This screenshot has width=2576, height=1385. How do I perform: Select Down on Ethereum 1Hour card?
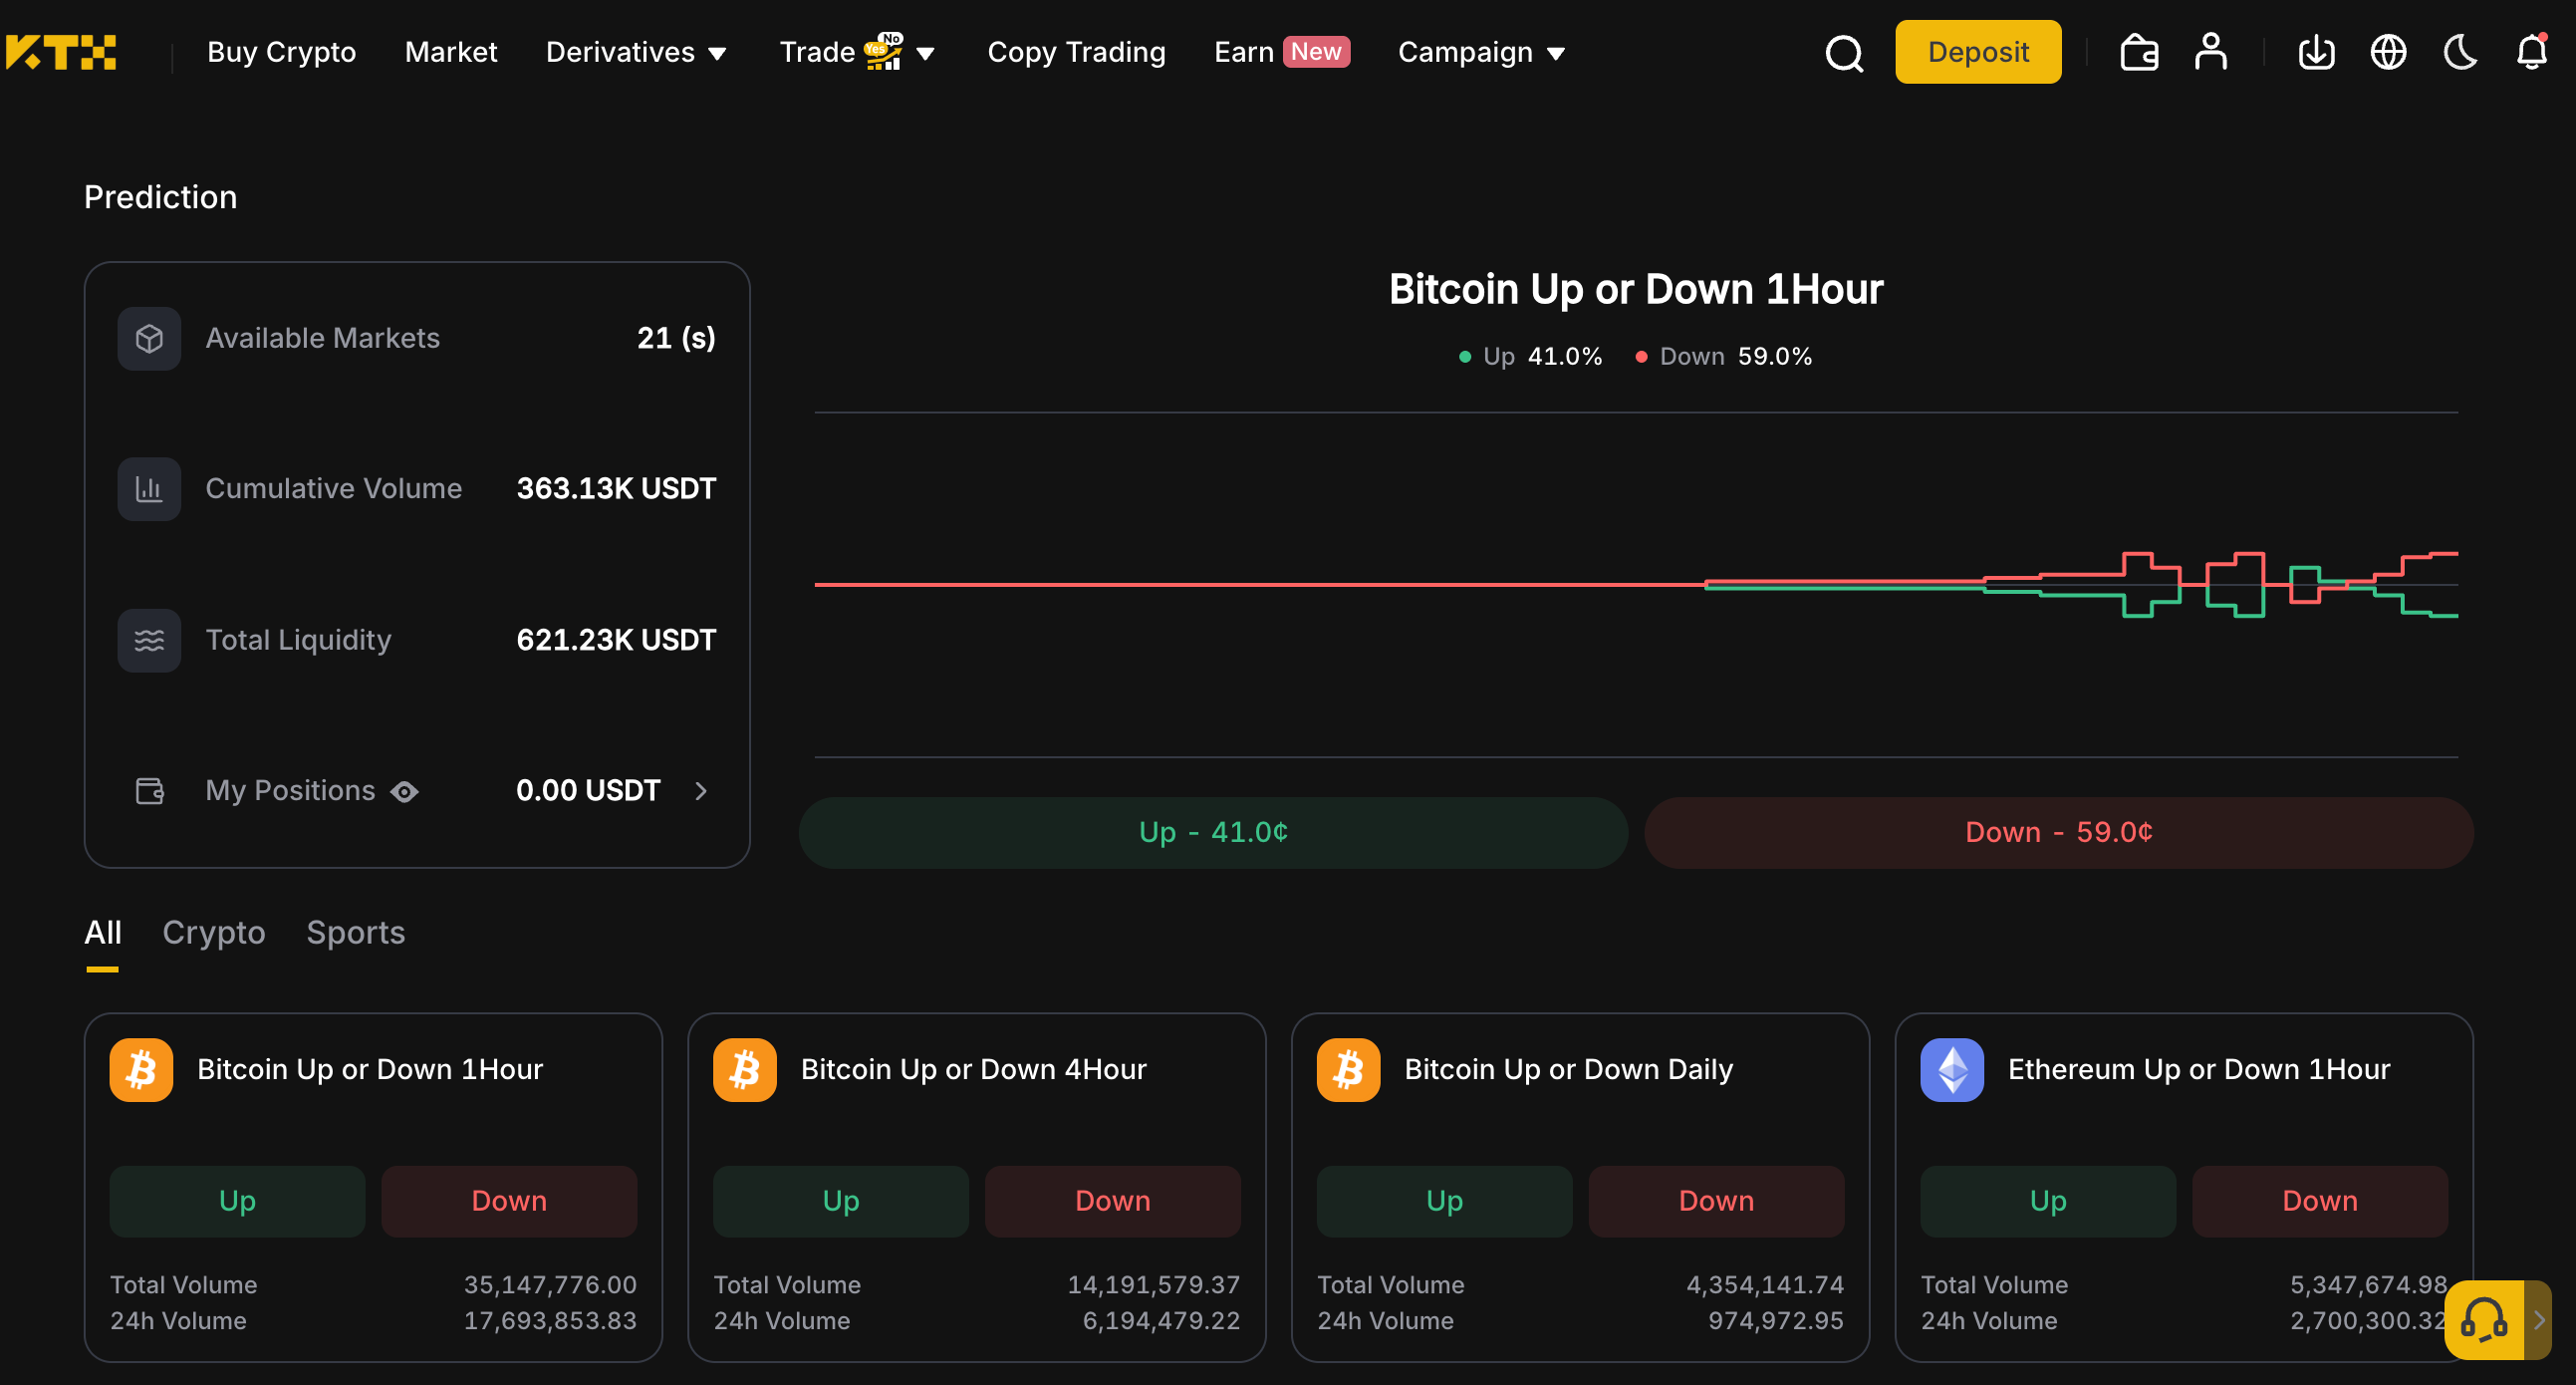click(x=2320, y=1201)
